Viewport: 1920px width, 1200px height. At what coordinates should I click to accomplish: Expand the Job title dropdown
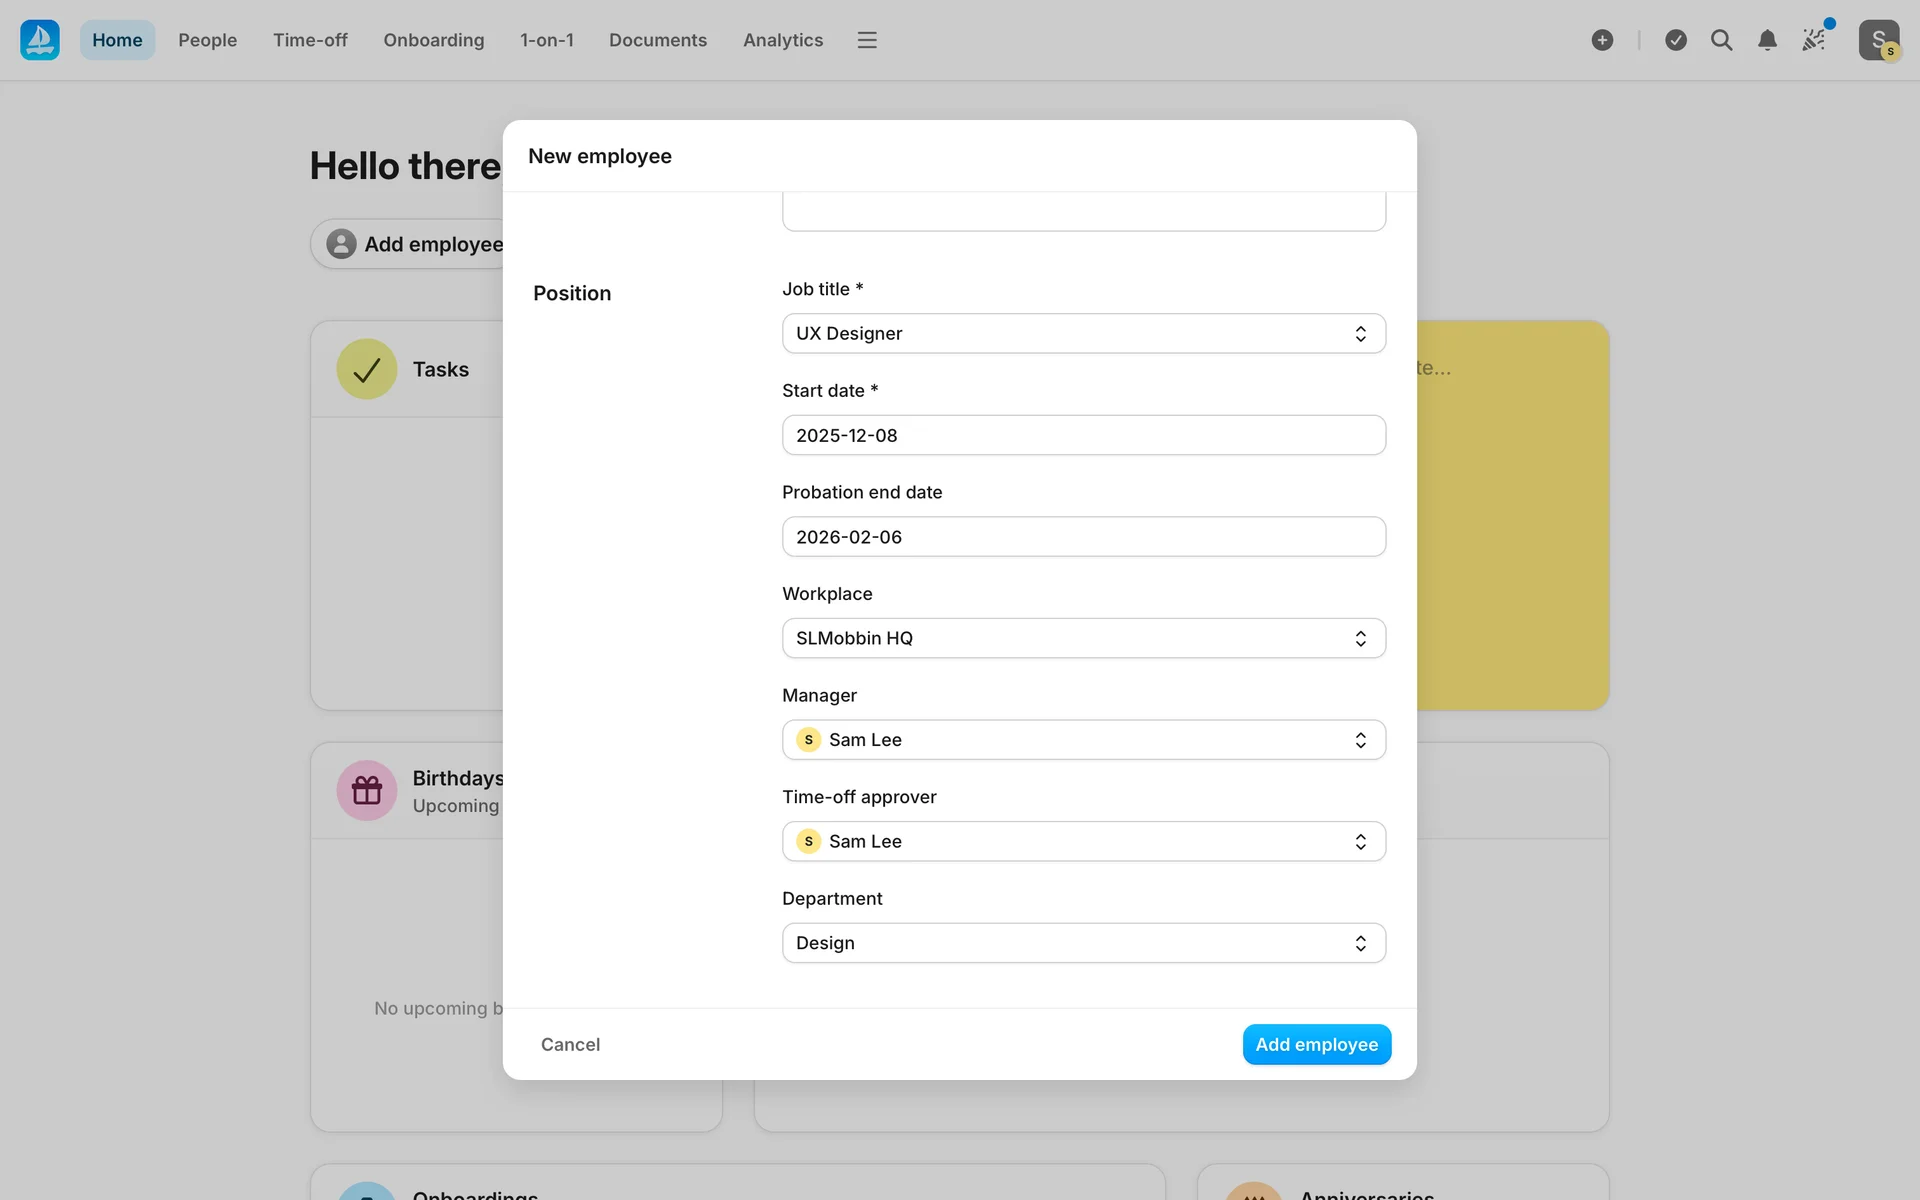click(x=1083, y=333)
